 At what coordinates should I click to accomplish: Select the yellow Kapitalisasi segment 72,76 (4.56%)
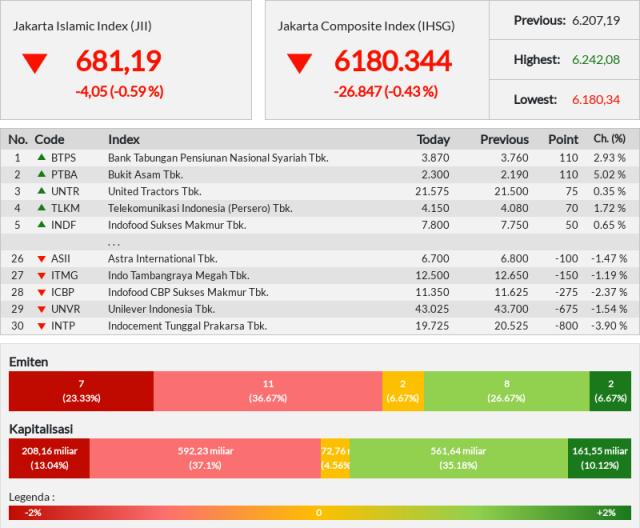point(335,458)
